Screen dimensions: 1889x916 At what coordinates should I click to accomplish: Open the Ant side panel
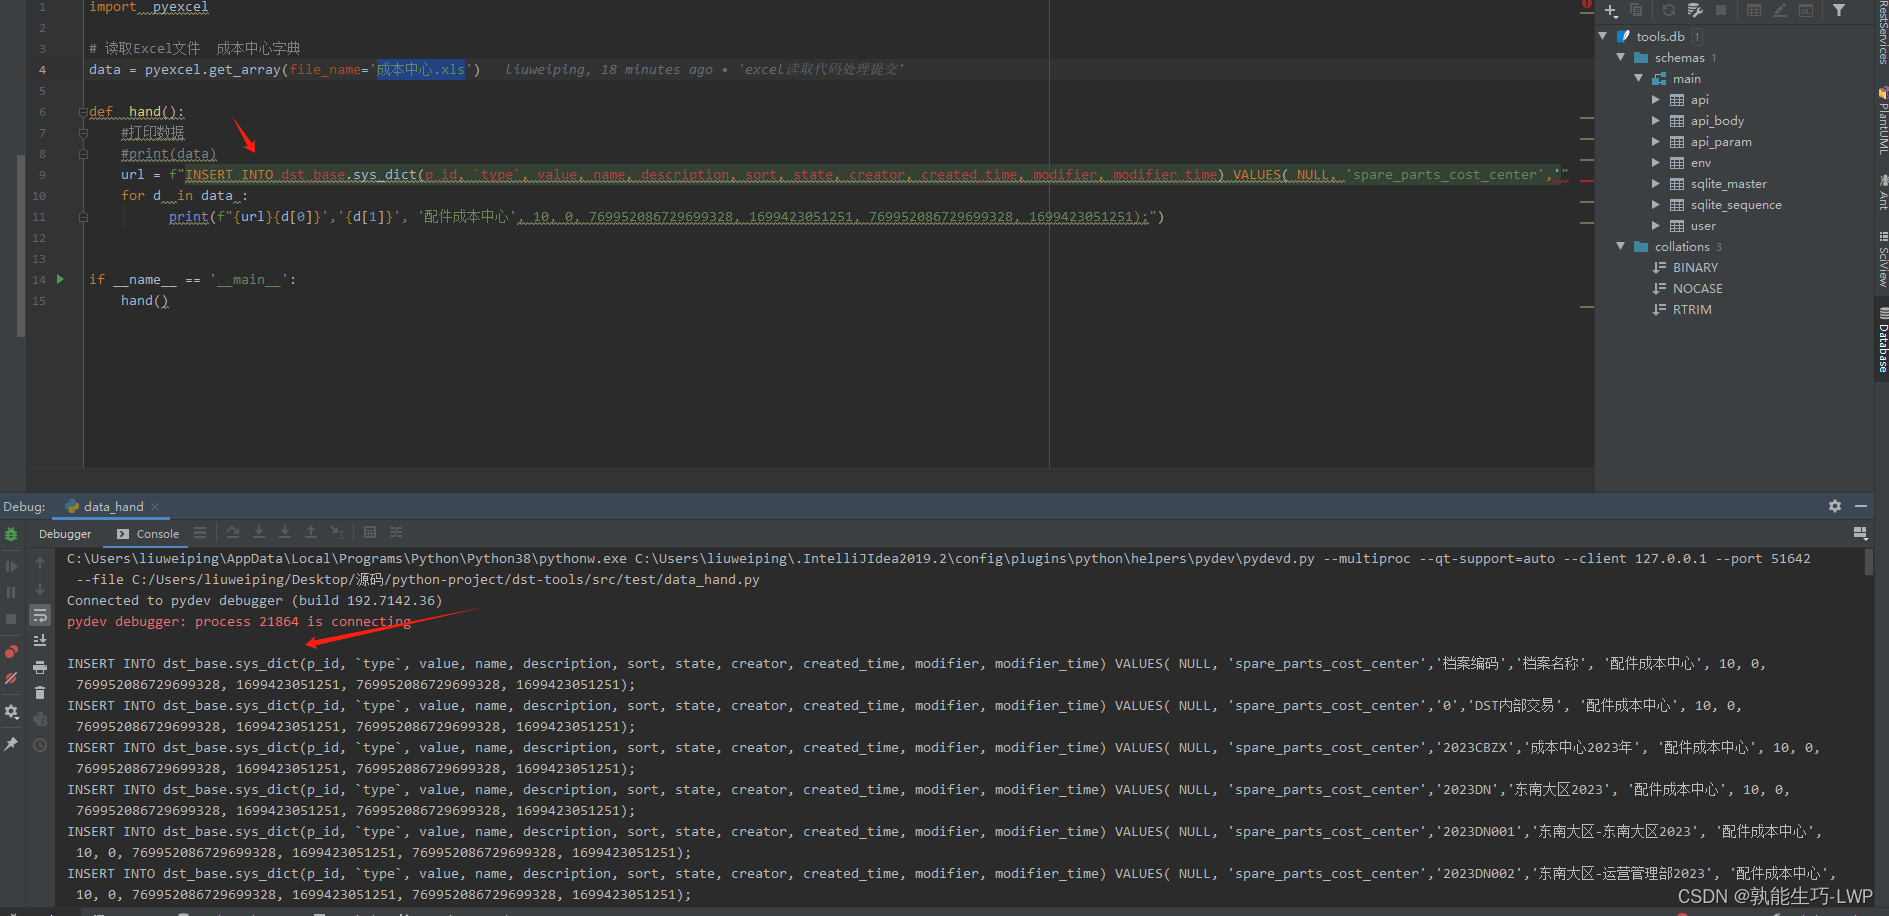[x=1882, y=192]
